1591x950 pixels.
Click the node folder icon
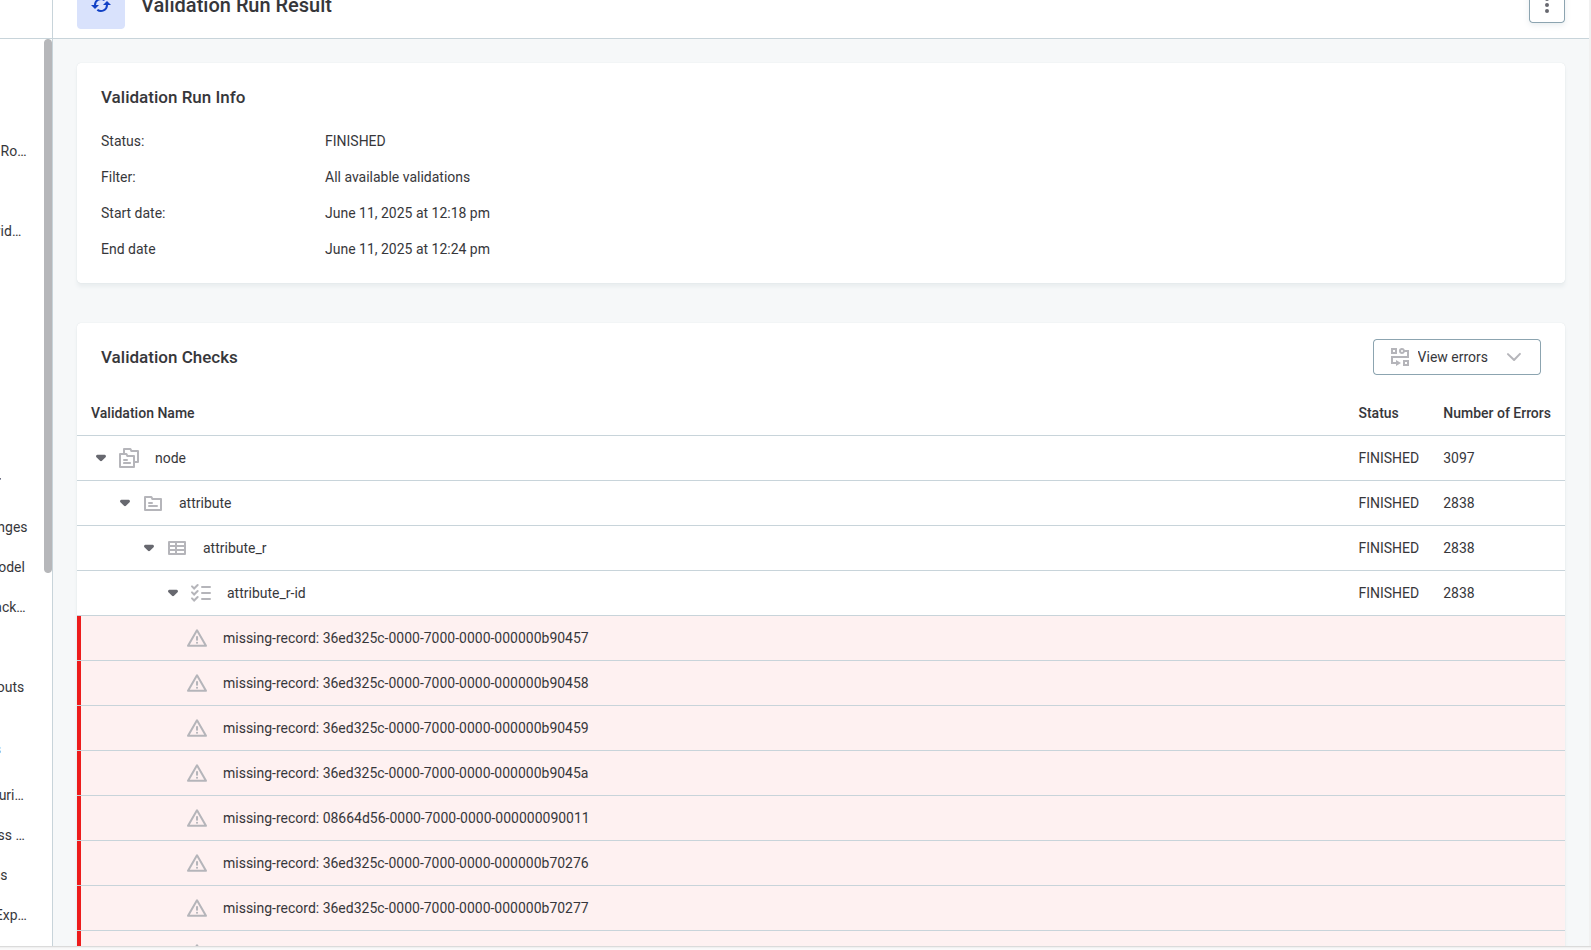129,458
